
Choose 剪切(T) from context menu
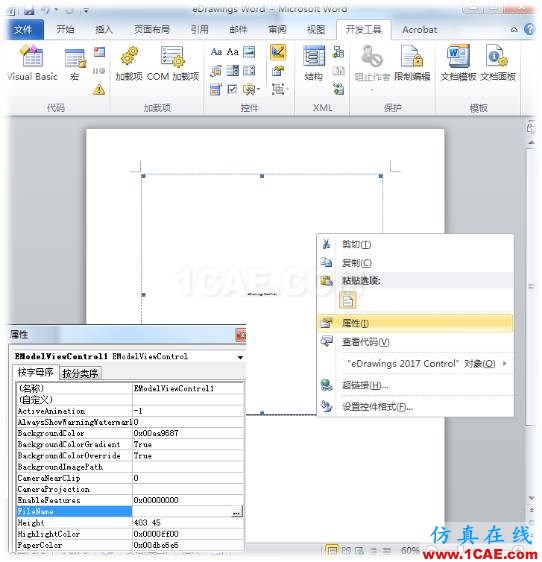(415, 244)
